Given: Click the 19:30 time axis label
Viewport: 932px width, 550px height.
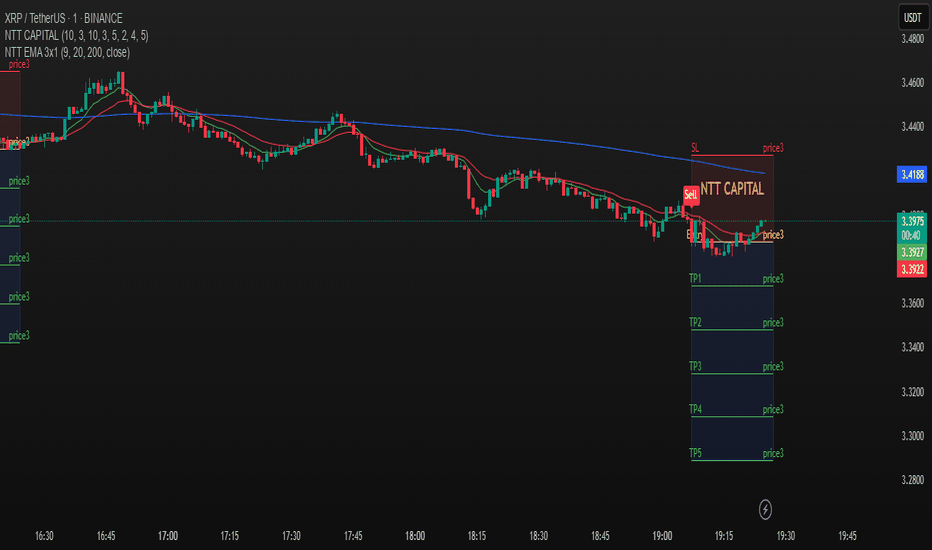Looking at the screenshot, I should 786,536.
